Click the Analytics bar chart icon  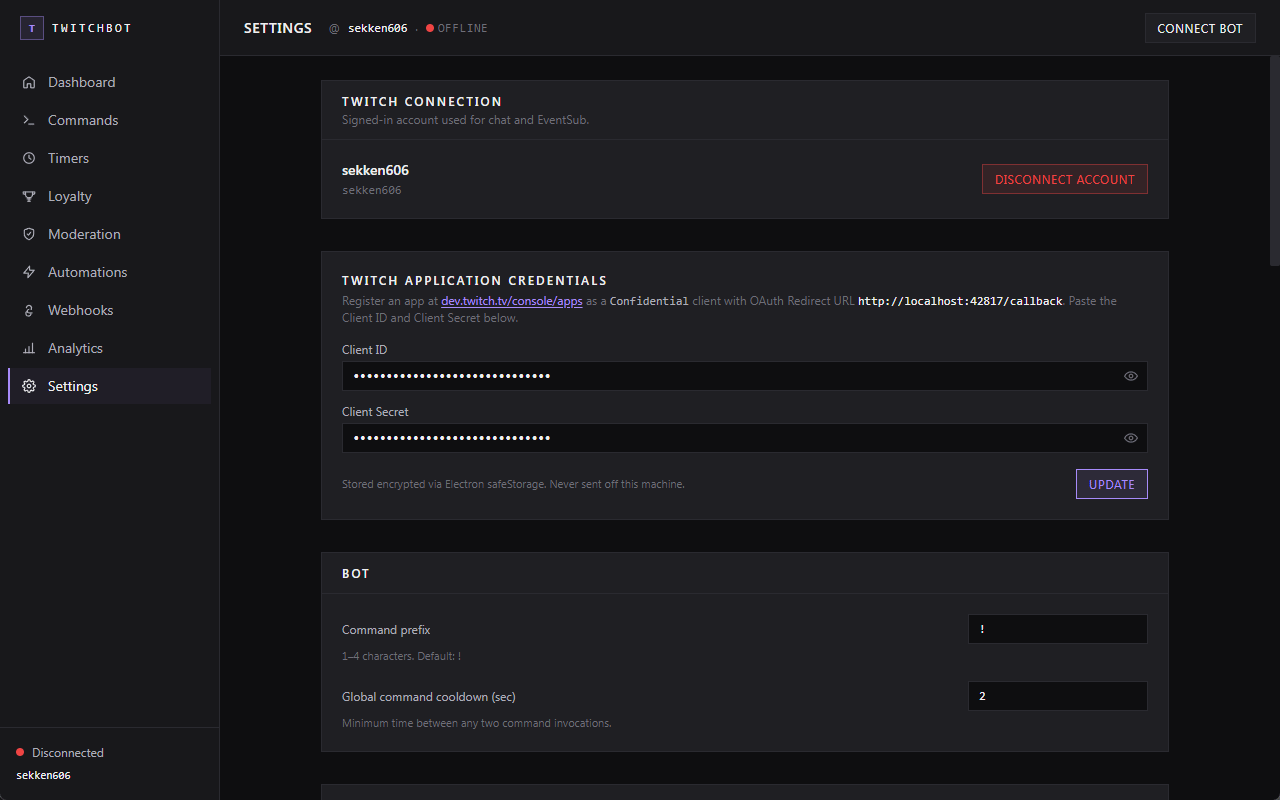tap(29, 348)
